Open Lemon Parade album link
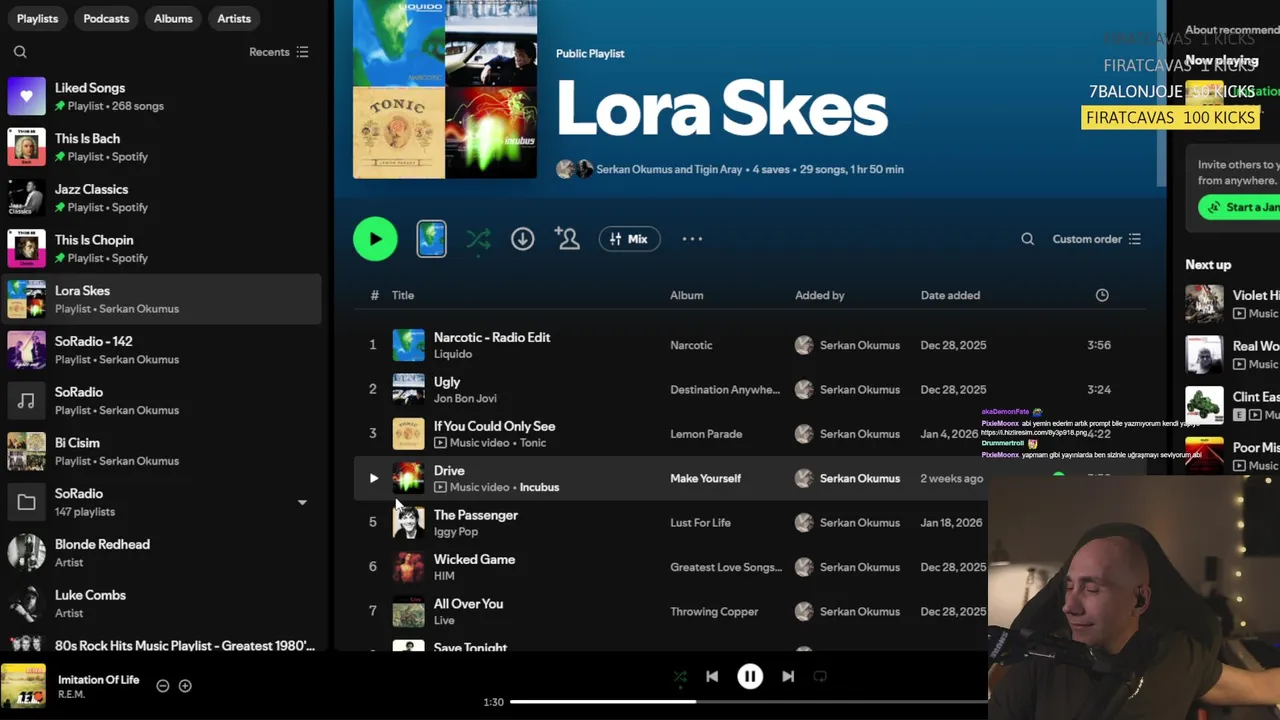Image resolution: width=1280 pixels, height=720 pixels. pos(706,434)
